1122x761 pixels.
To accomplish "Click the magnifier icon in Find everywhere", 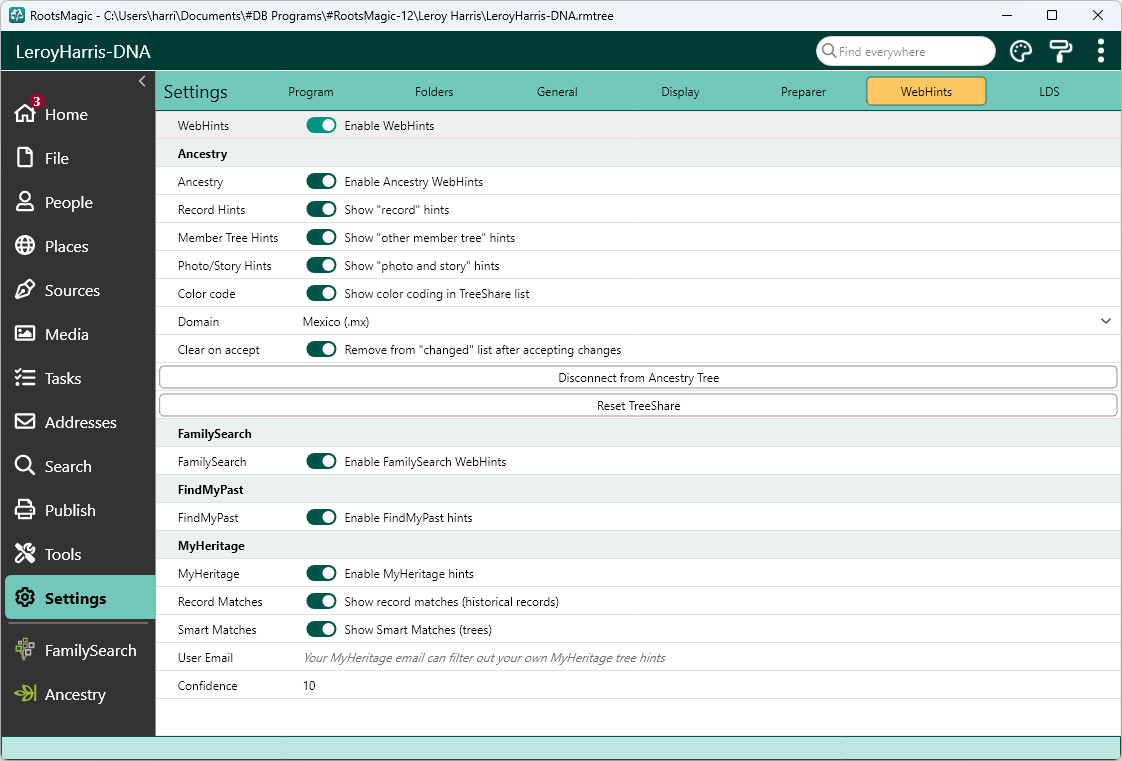I will click(x=829, y=51).
